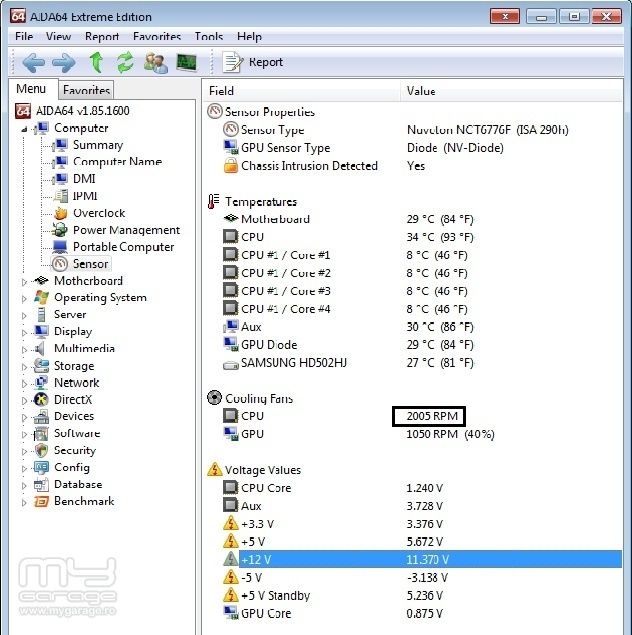The height and width of the screenshot is (635, 632).
Task: Collapse the Computer tree node
Action: (x=24, y=130)
